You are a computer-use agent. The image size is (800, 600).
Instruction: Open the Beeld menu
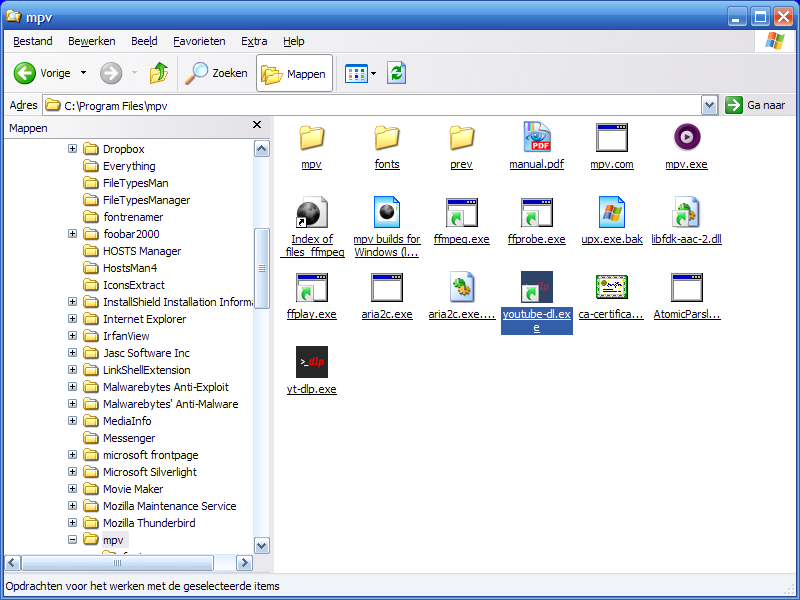pyautogui.click(x=144, y=41)
